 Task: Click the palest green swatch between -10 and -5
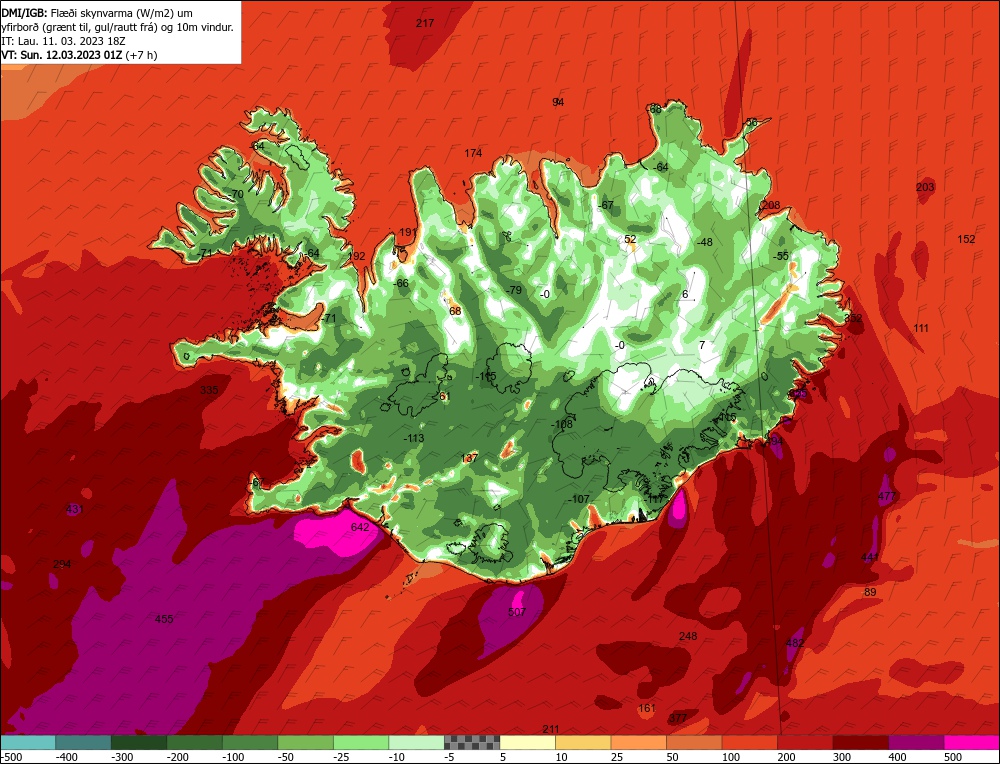click(416, 742)
